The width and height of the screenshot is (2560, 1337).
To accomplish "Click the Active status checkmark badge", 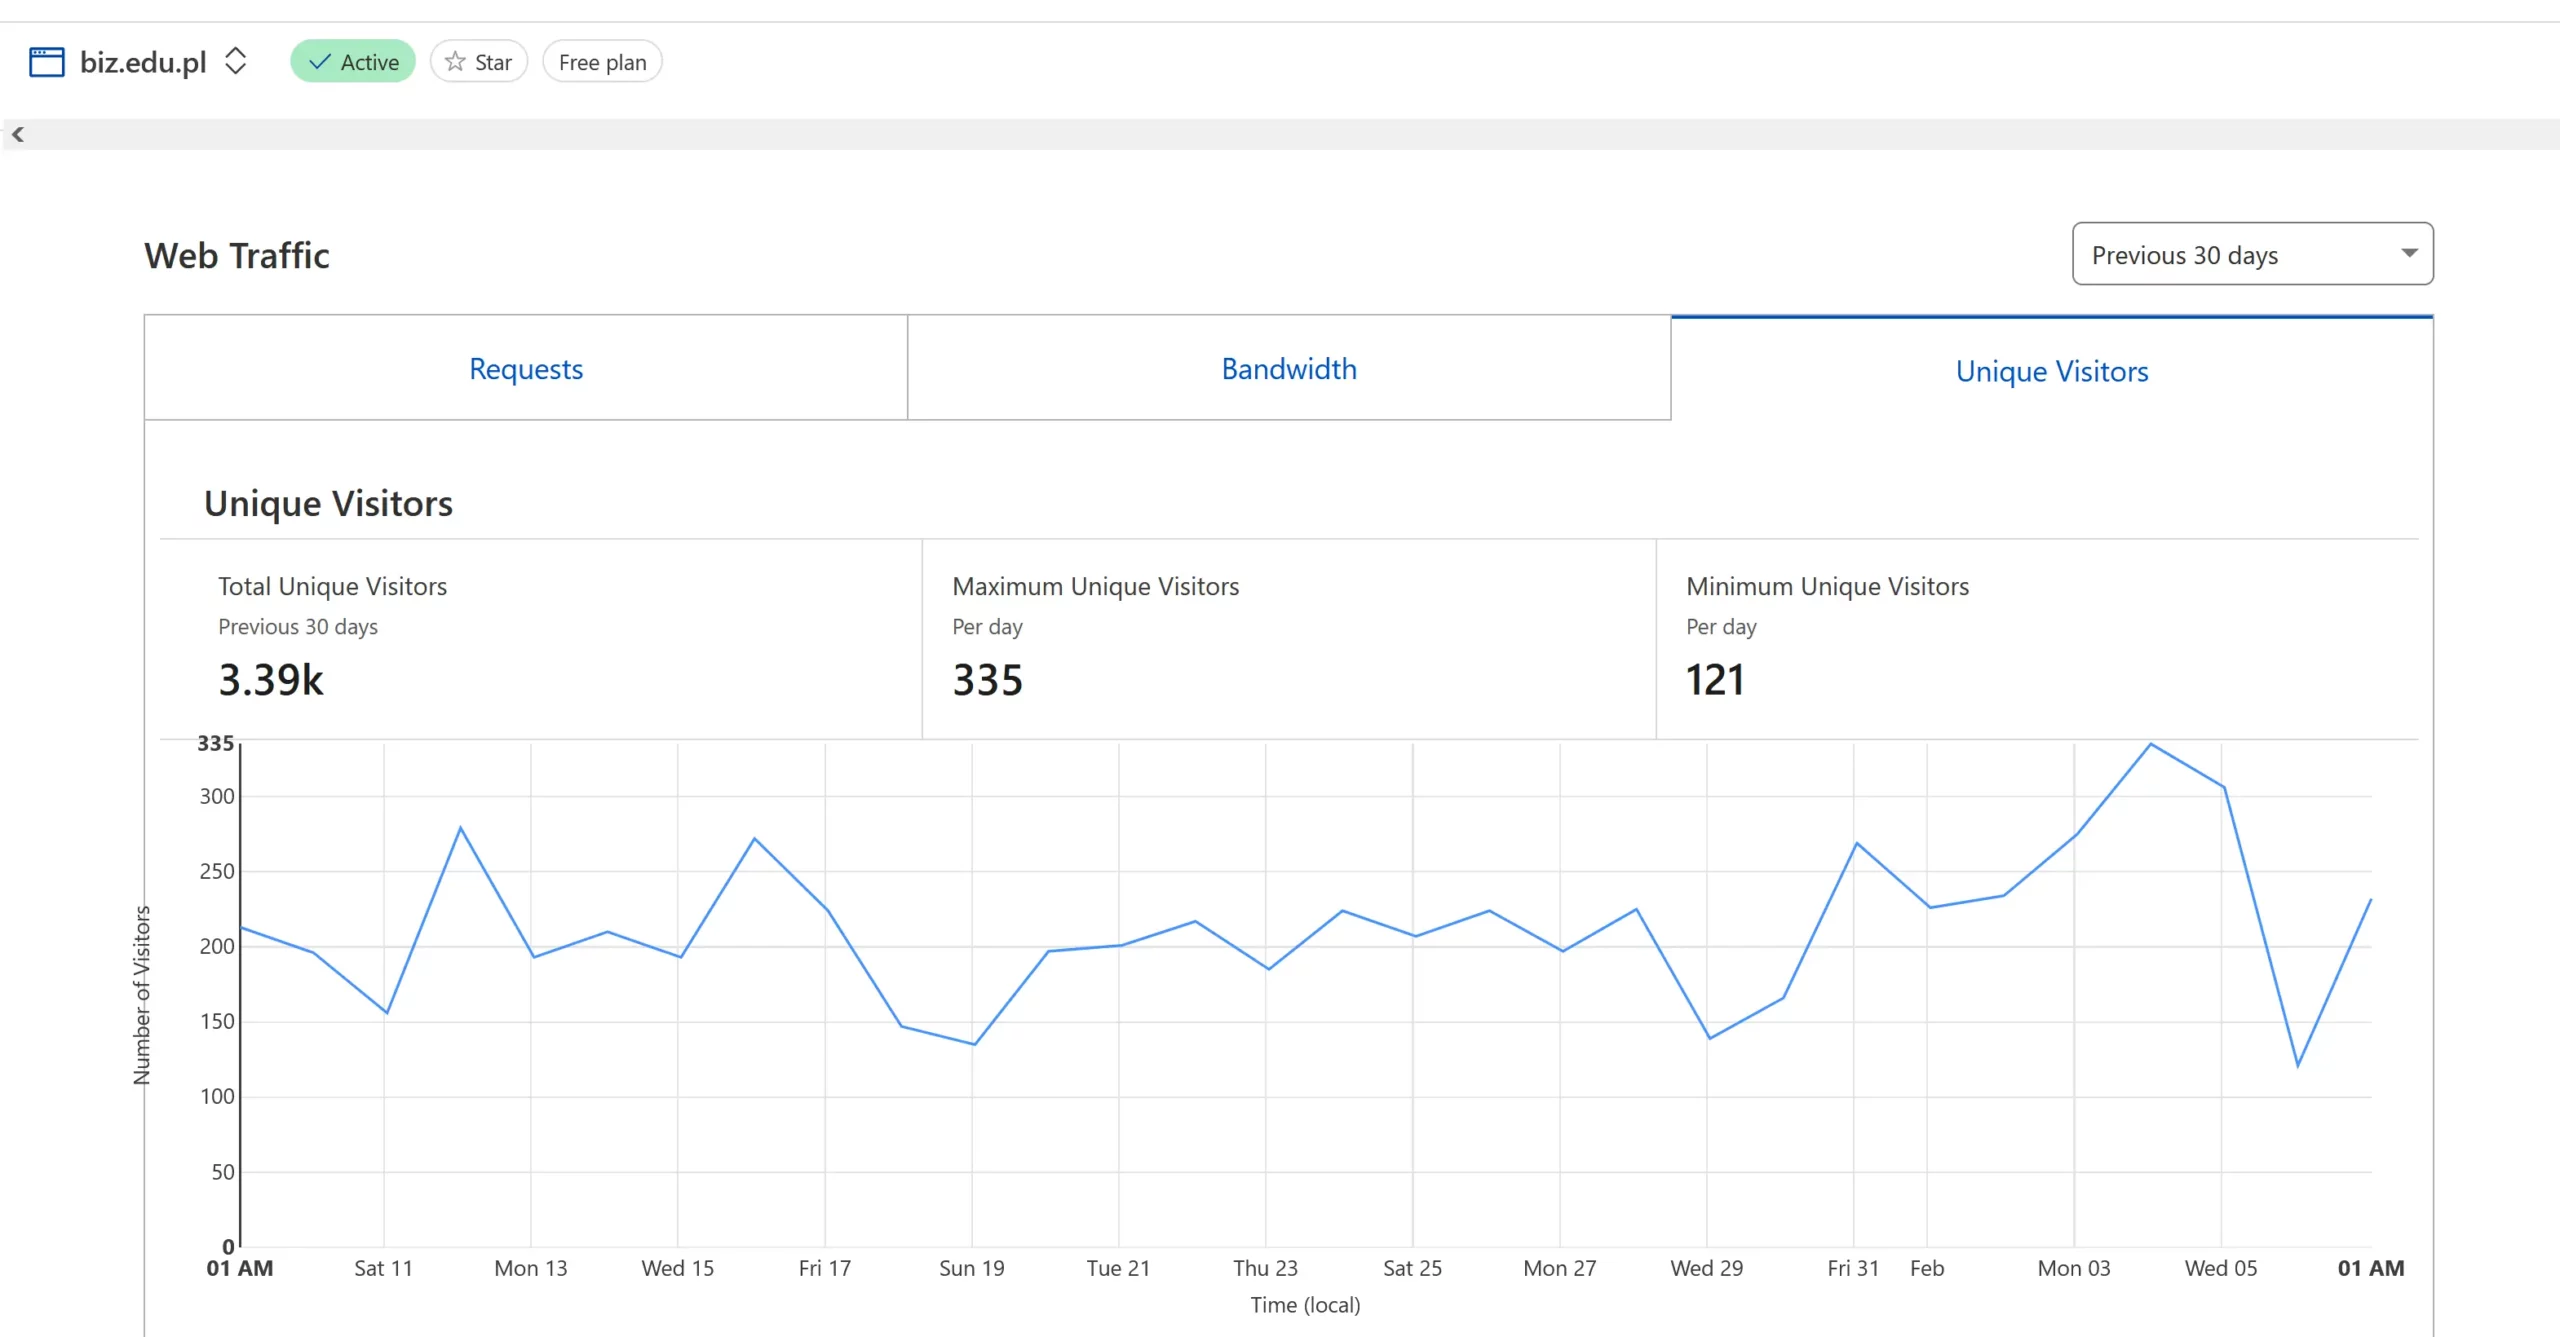I will pos(352,62).
